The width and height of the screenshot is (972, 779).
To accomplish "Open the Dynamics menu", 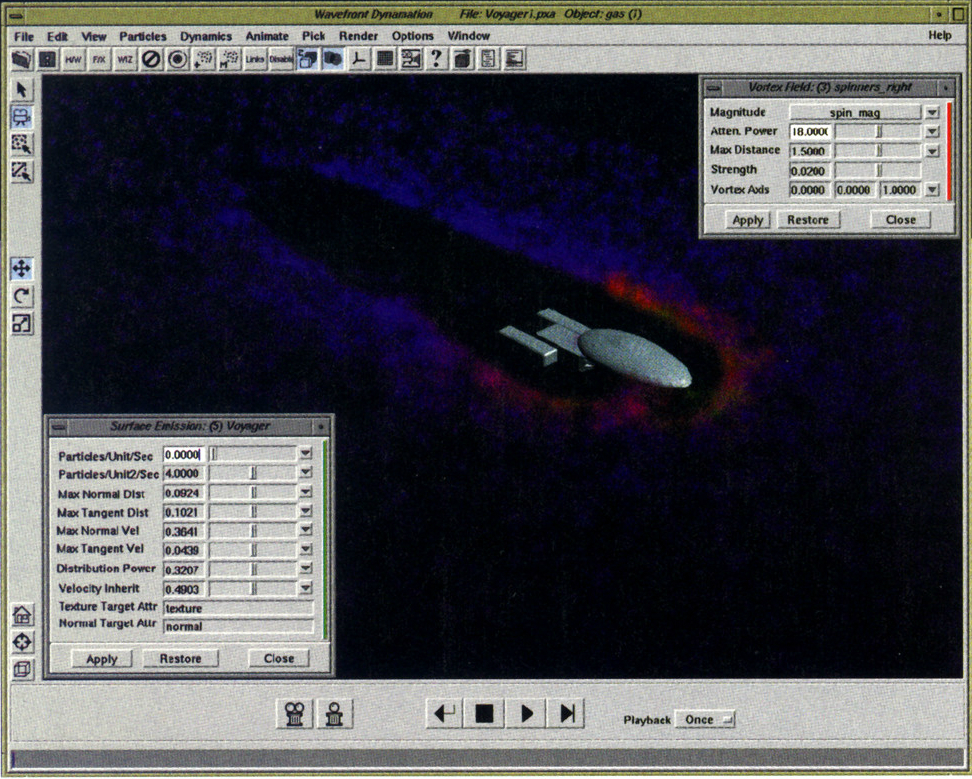I will pyautogui.click(x=205, y=35).
